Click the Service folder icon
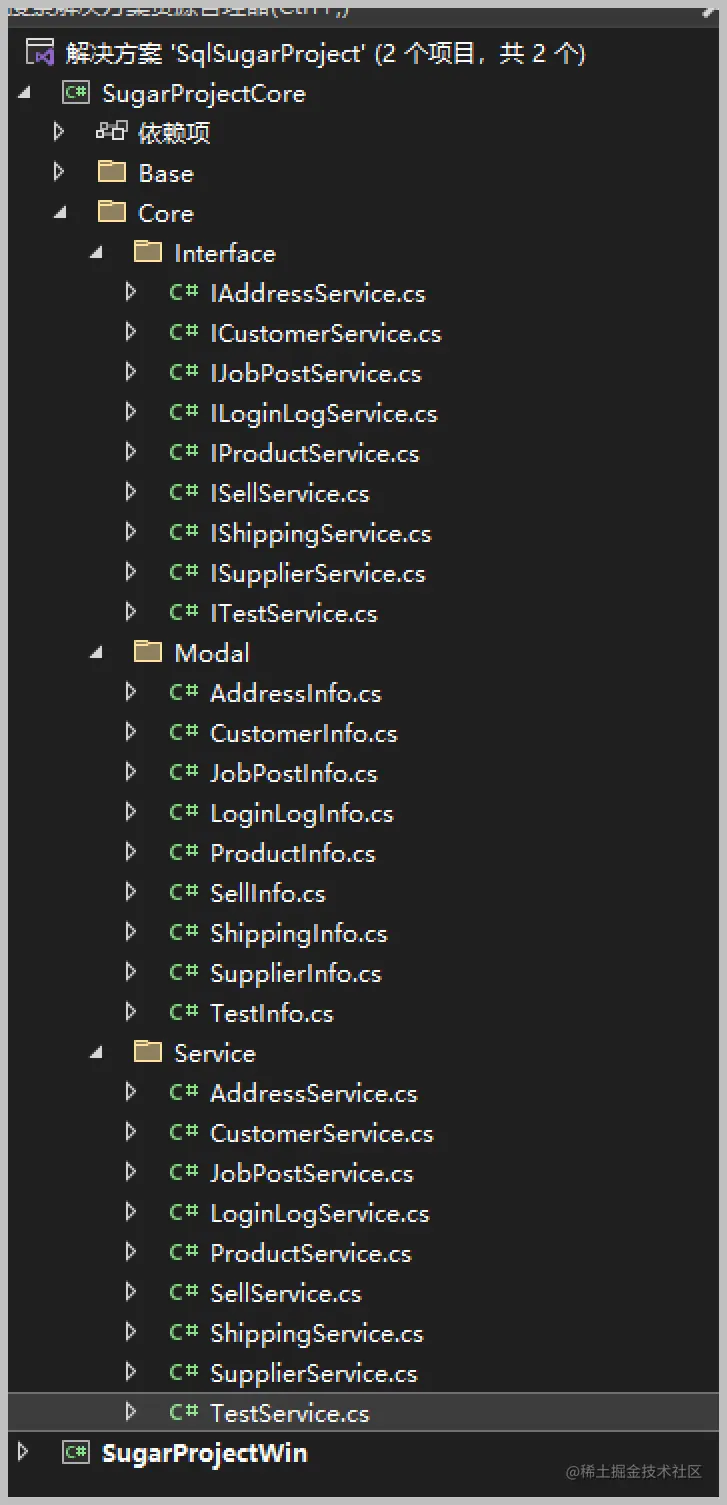 [x=147, y=1052]
